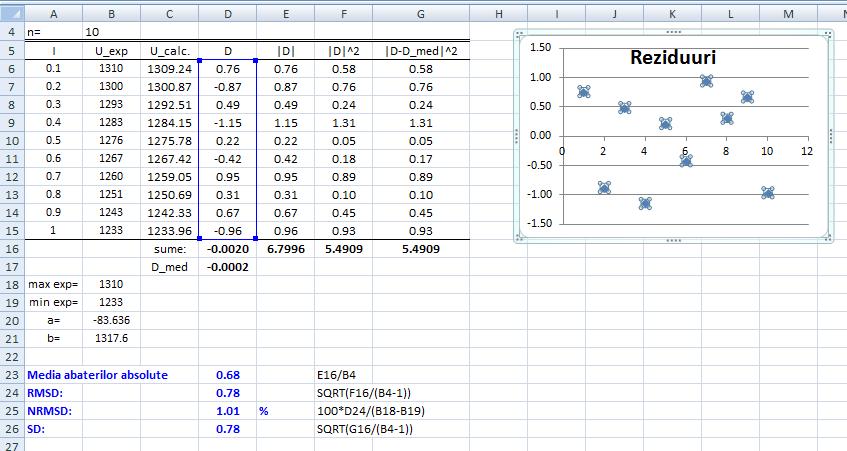The image size is (847, 451).
Task: Click formula text SQRT(G16/(B4-1))
Action: tap(365, 429)
